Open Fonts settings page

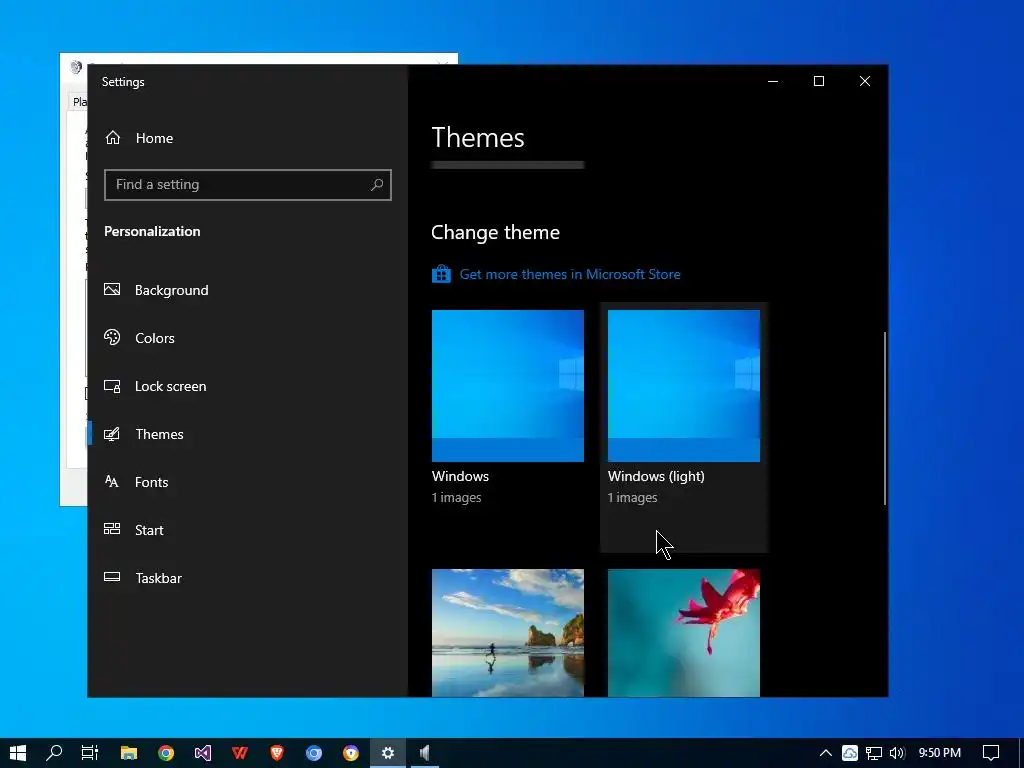click(248, 482)
